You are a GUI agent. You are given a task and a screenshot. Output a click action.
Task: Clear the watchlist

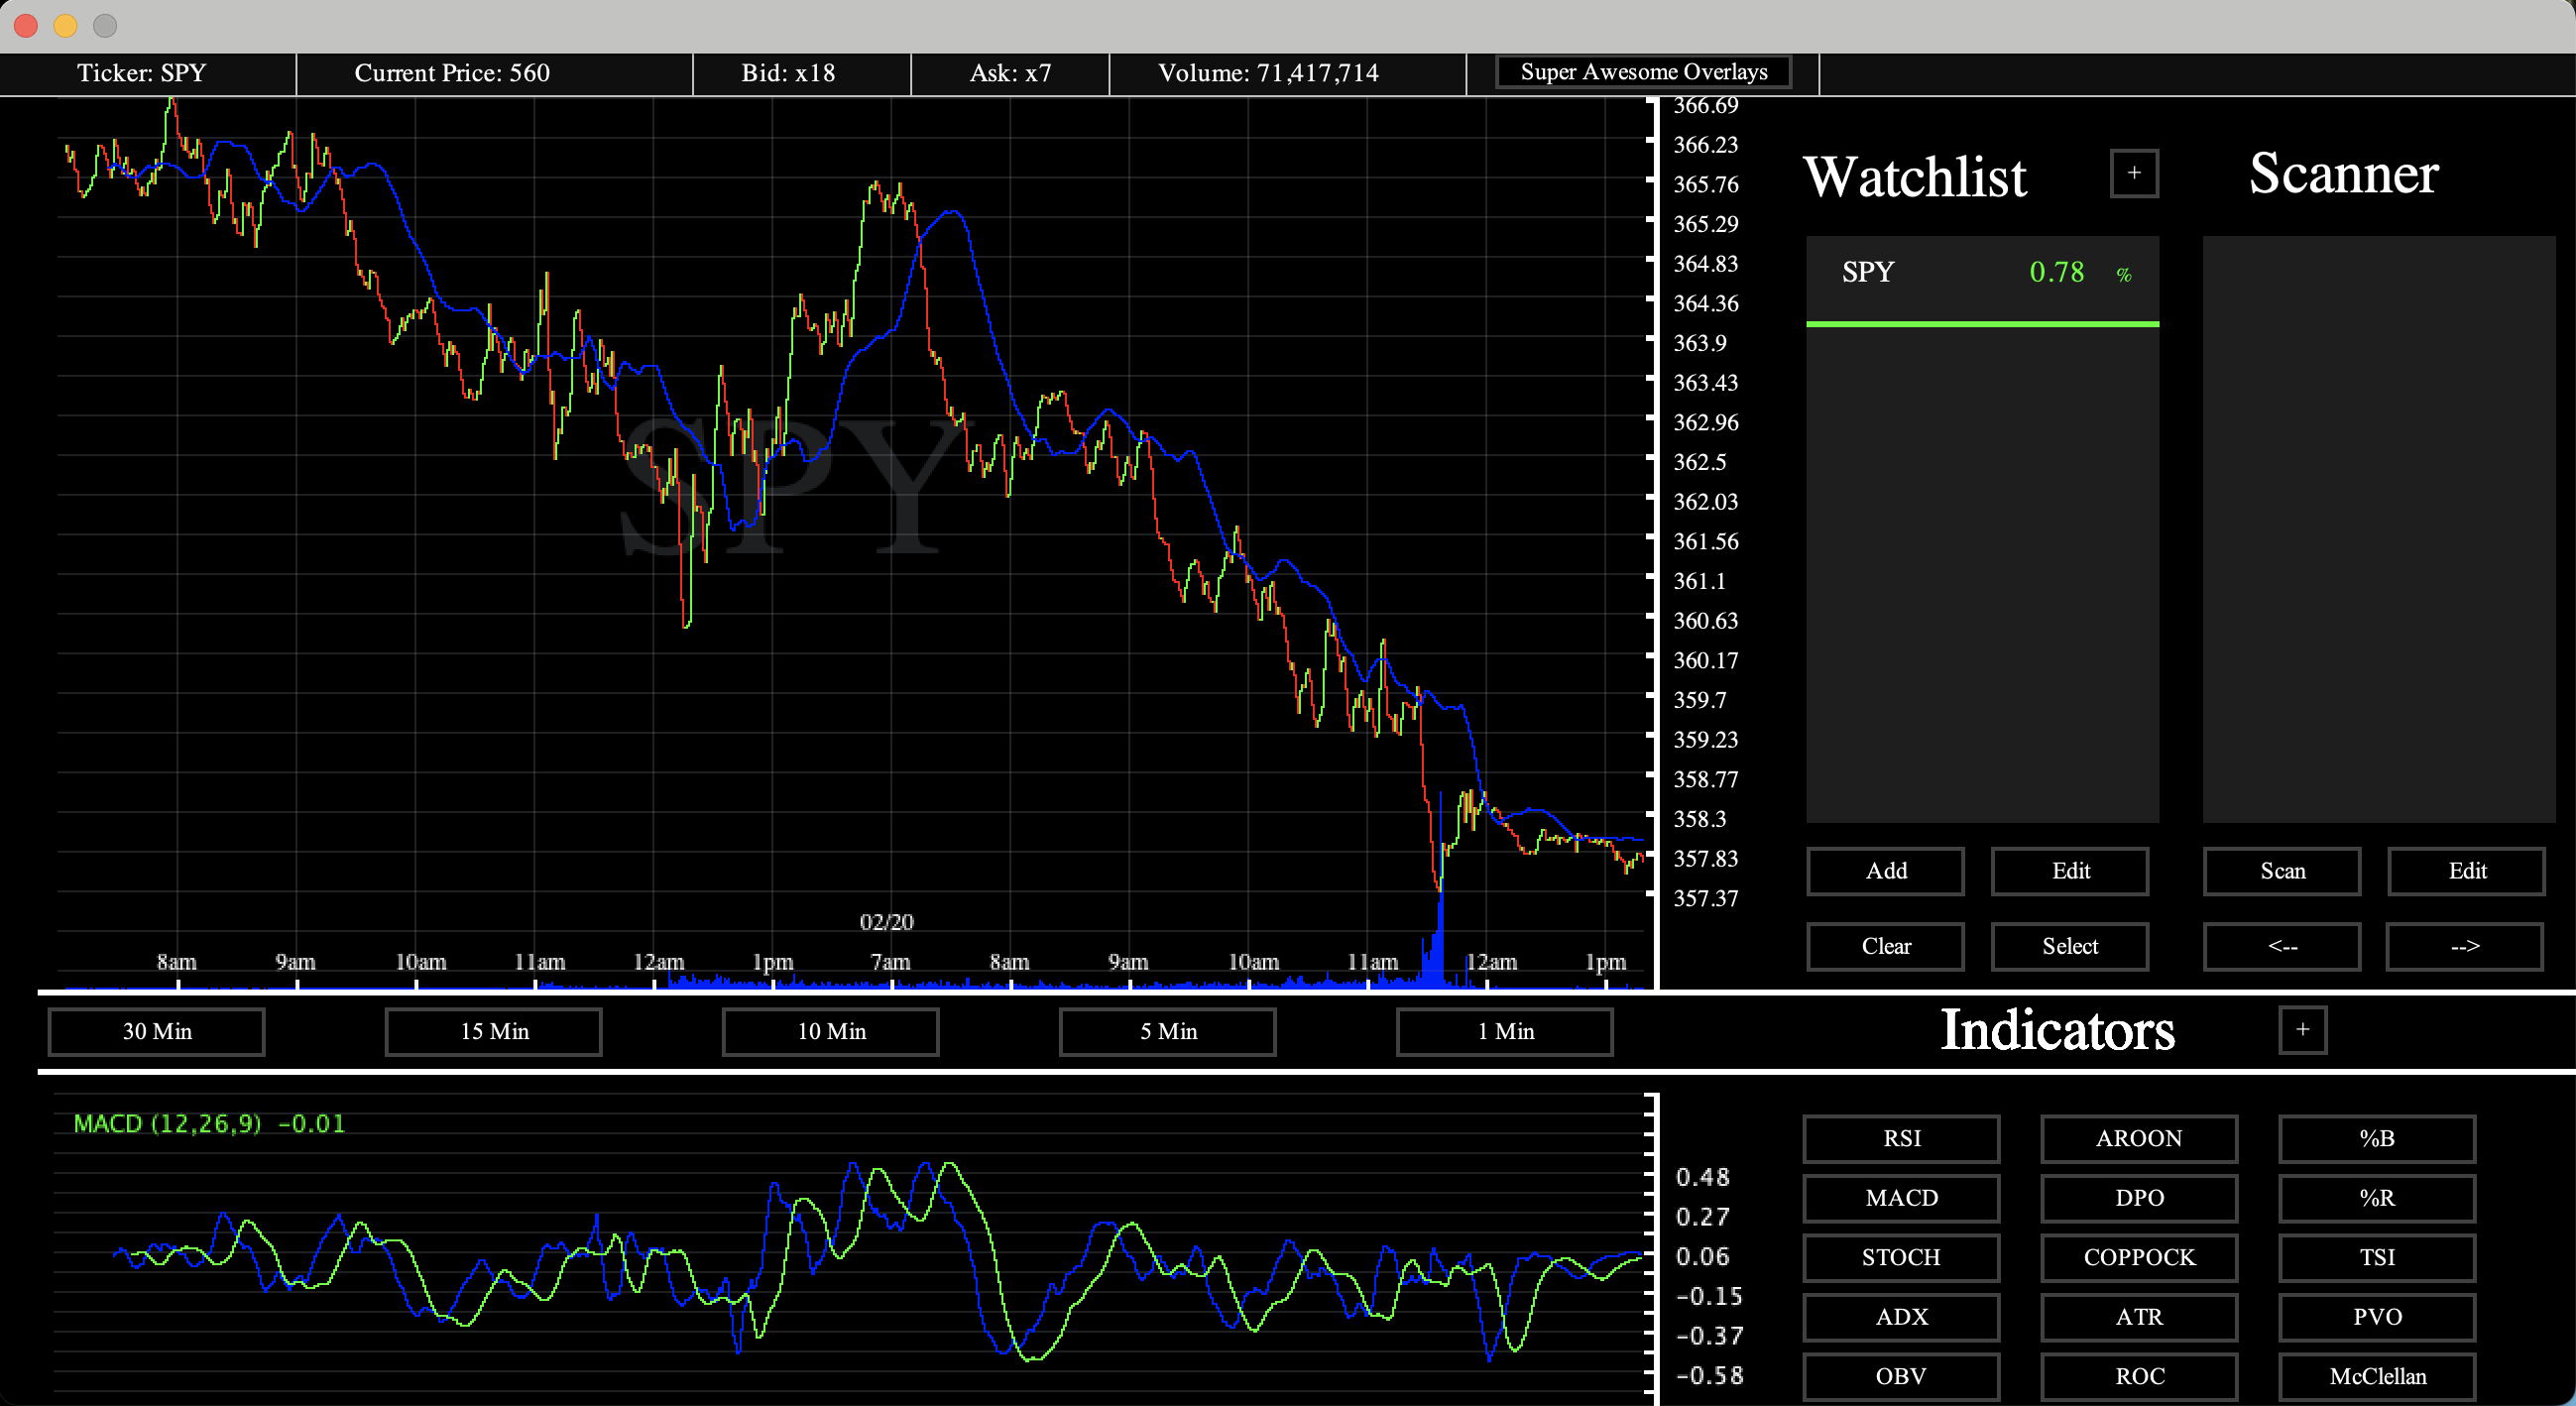[x=1885, y=946]
